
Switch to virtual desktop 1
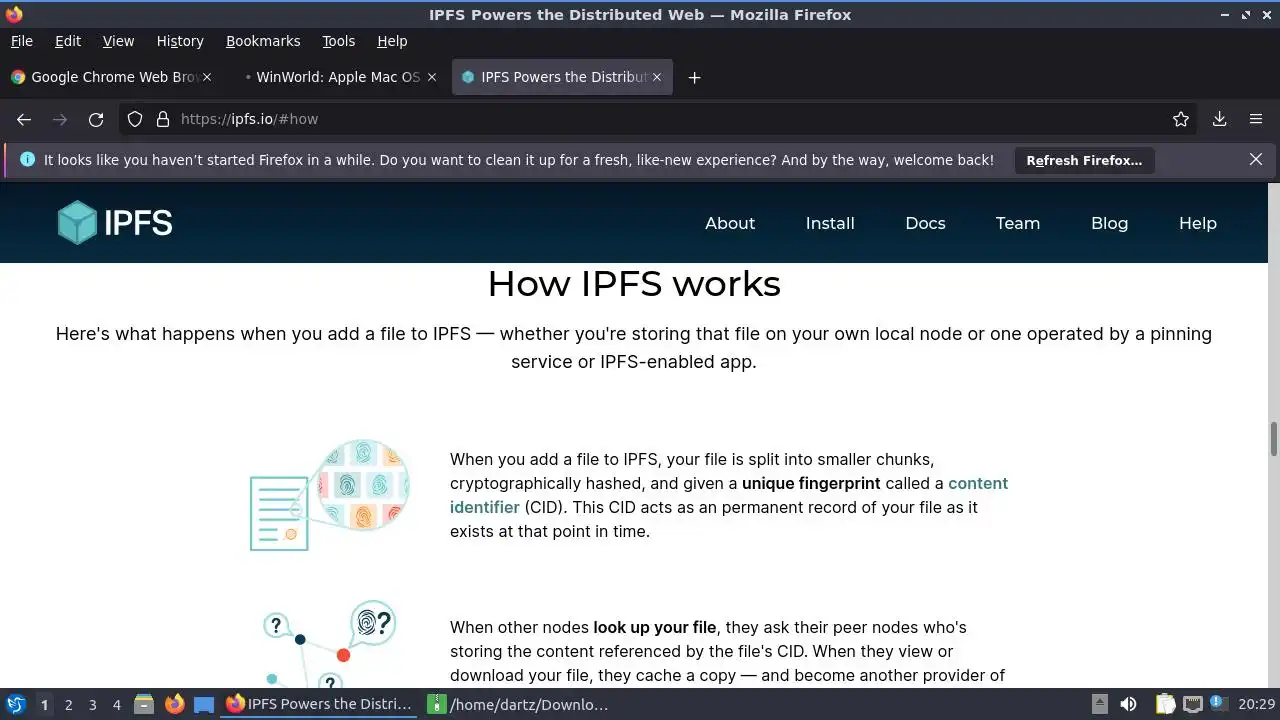click(44, 704)
